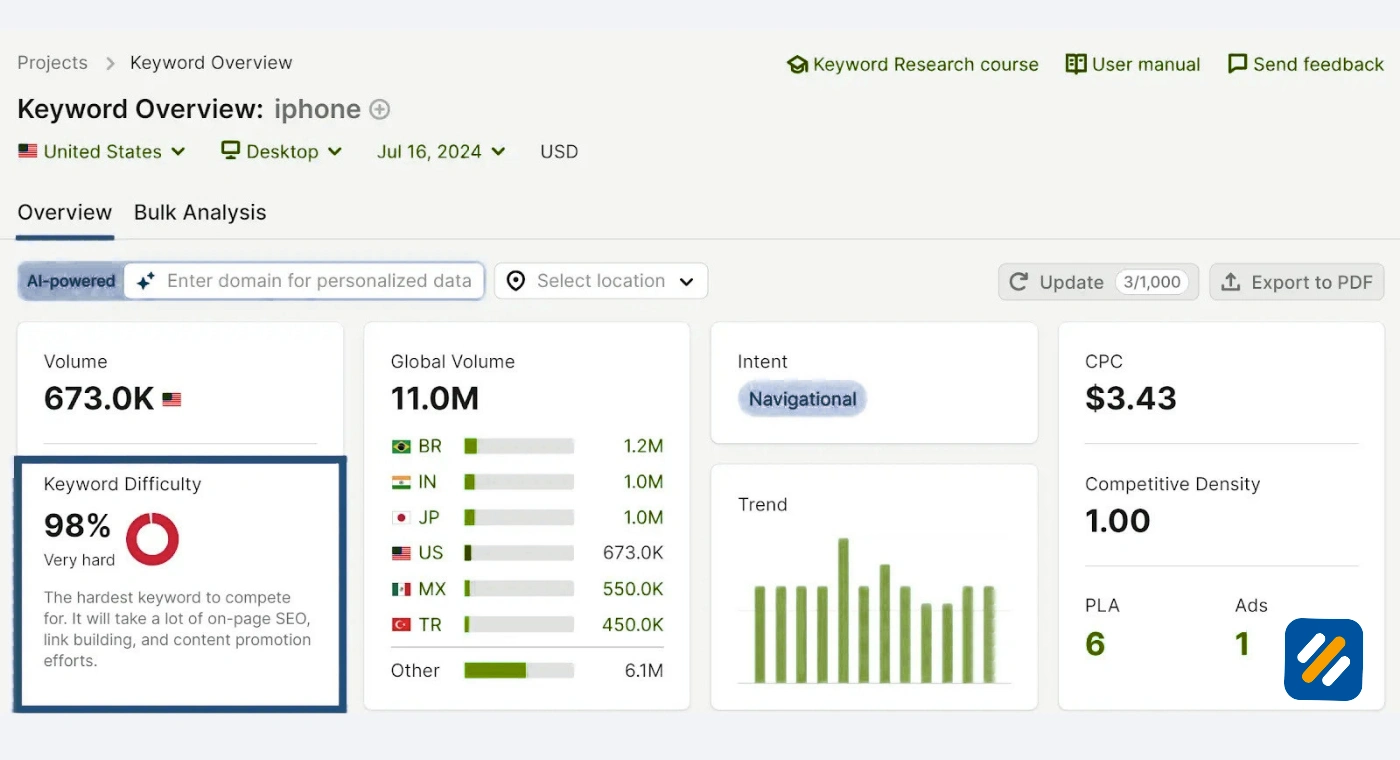The height and width of the screenshot is (760, 1400).
Task: Click the plus icon beside iphone keyword
Action: pos(380,109)
